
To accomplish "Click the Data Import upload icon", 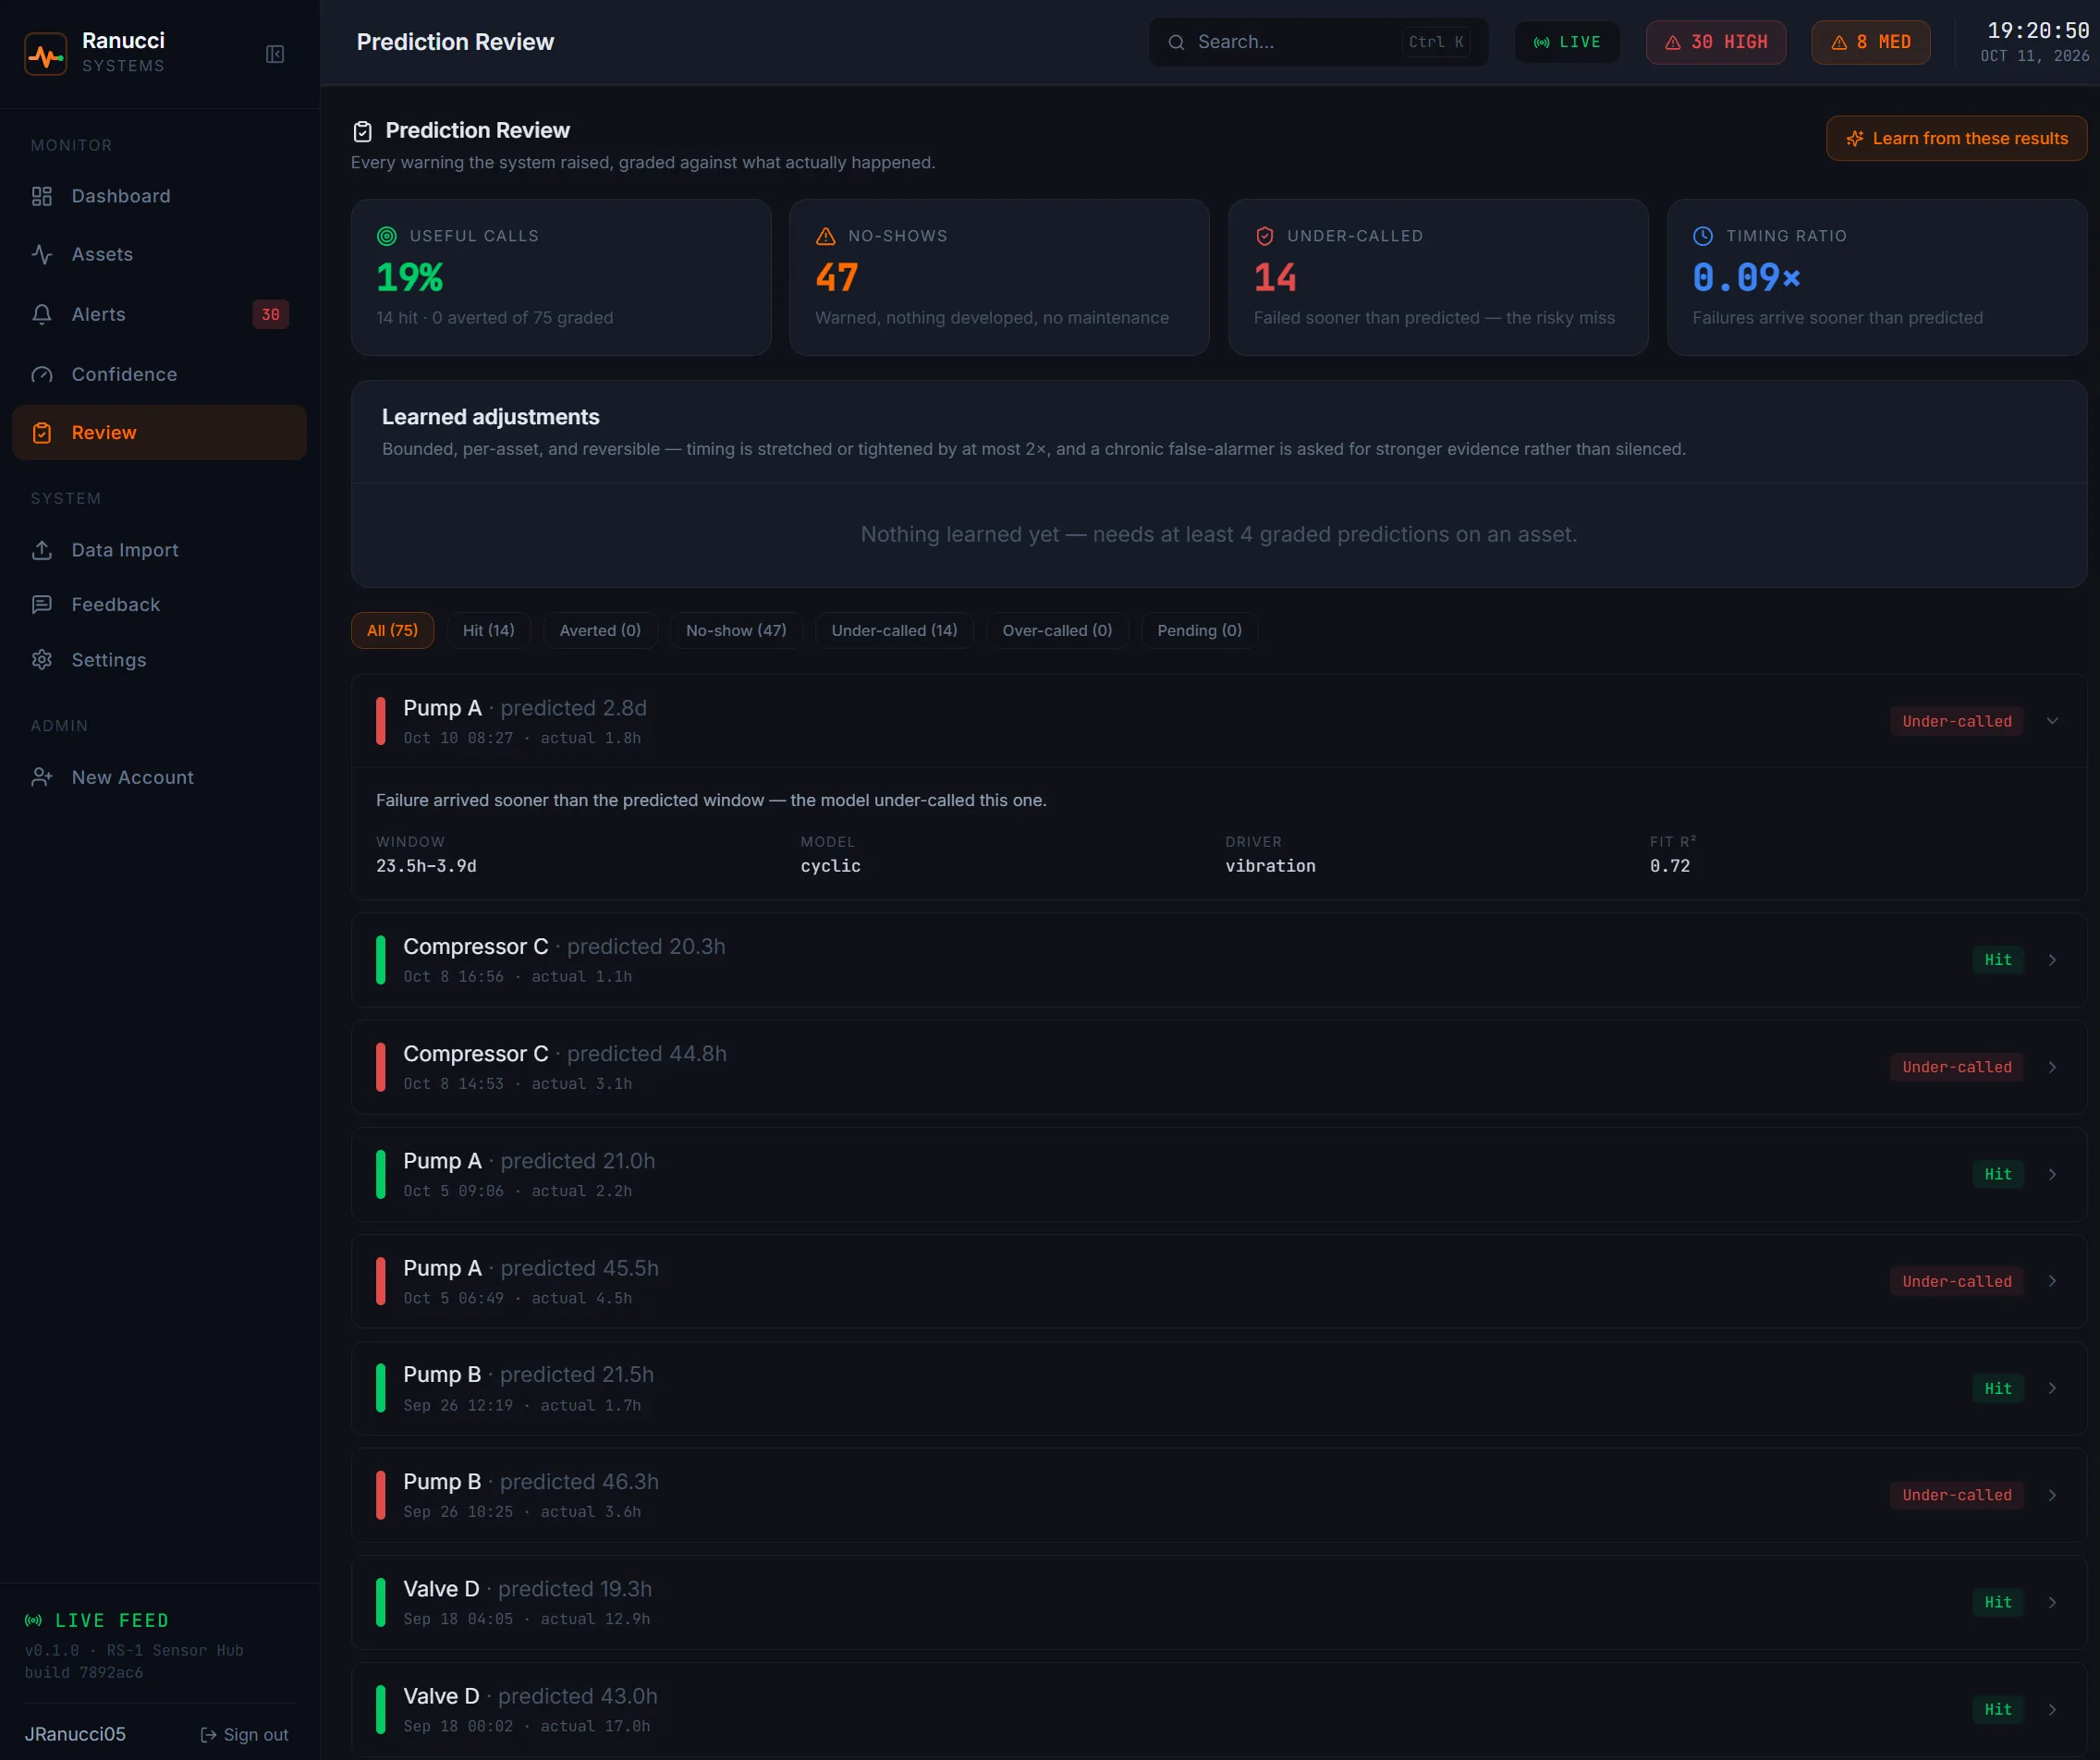I will (x=42, y=550).
